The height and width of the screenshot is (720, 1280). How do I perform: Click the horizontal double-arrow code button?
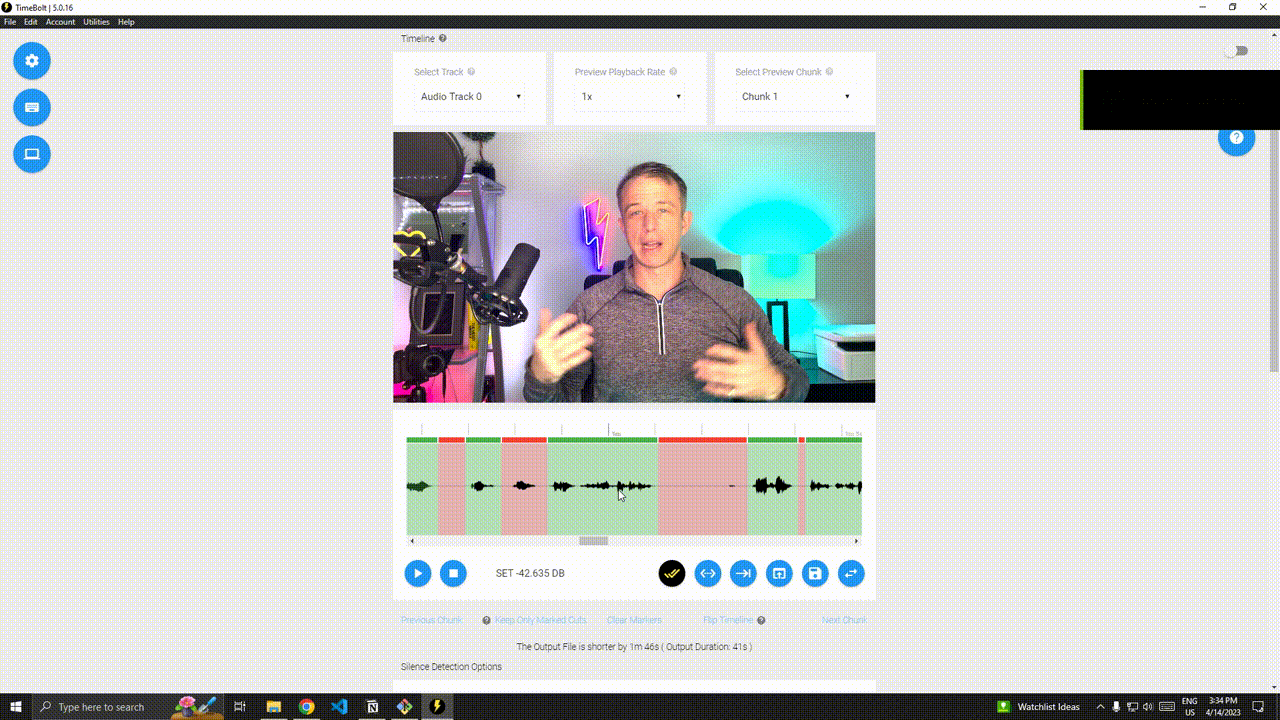coord(707,573)
